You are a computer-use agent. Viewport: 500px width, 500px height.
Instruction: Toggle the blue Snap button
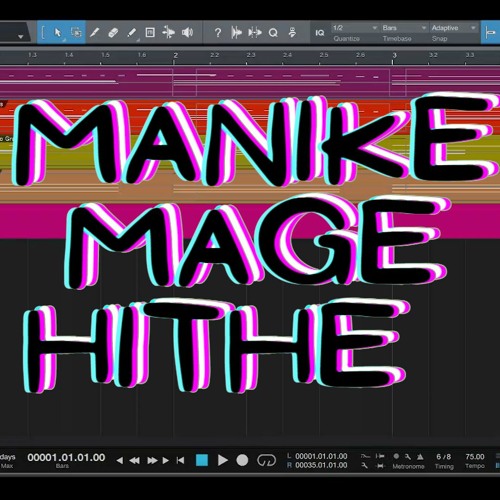point(490,32)
